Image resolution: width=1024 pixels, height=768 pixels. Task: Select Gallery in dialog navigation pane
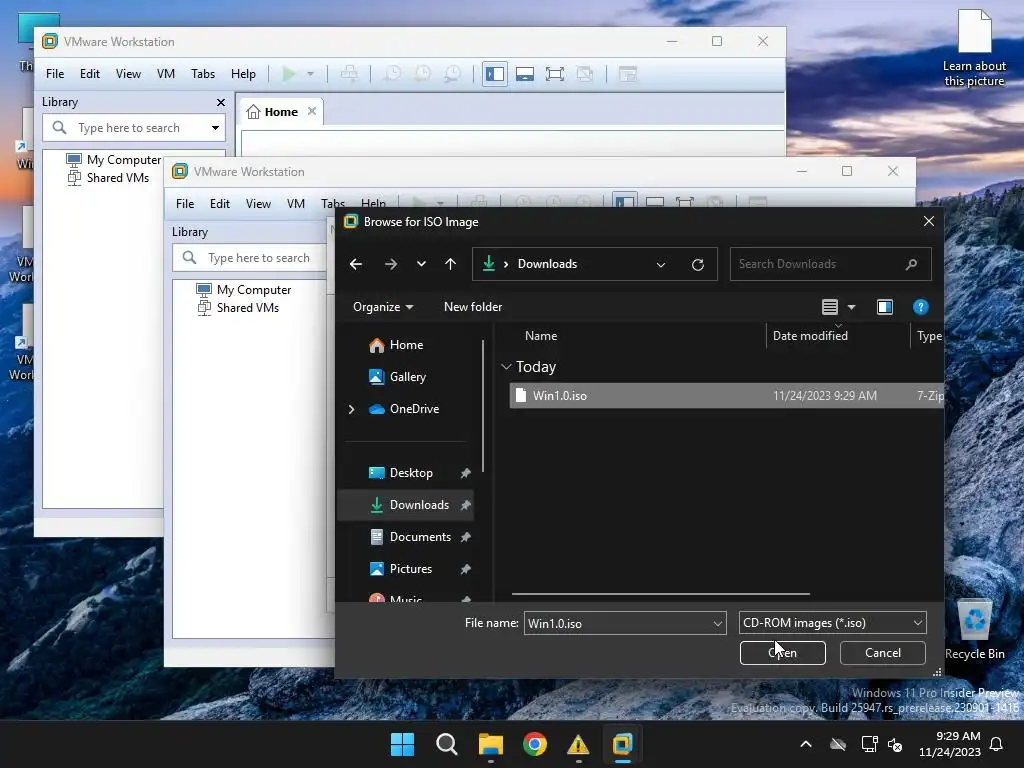coord(408,377)
